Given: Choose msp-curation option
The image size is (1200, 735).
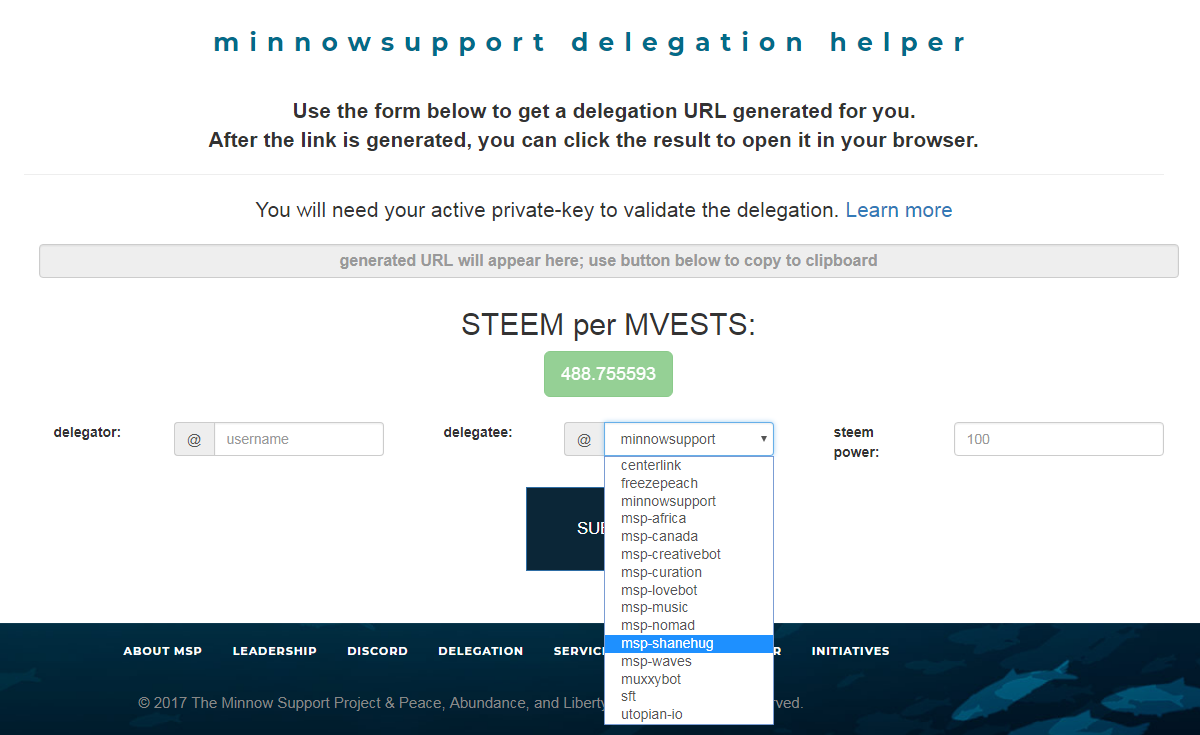Looking at the screenshot, I should coord(689,573).
